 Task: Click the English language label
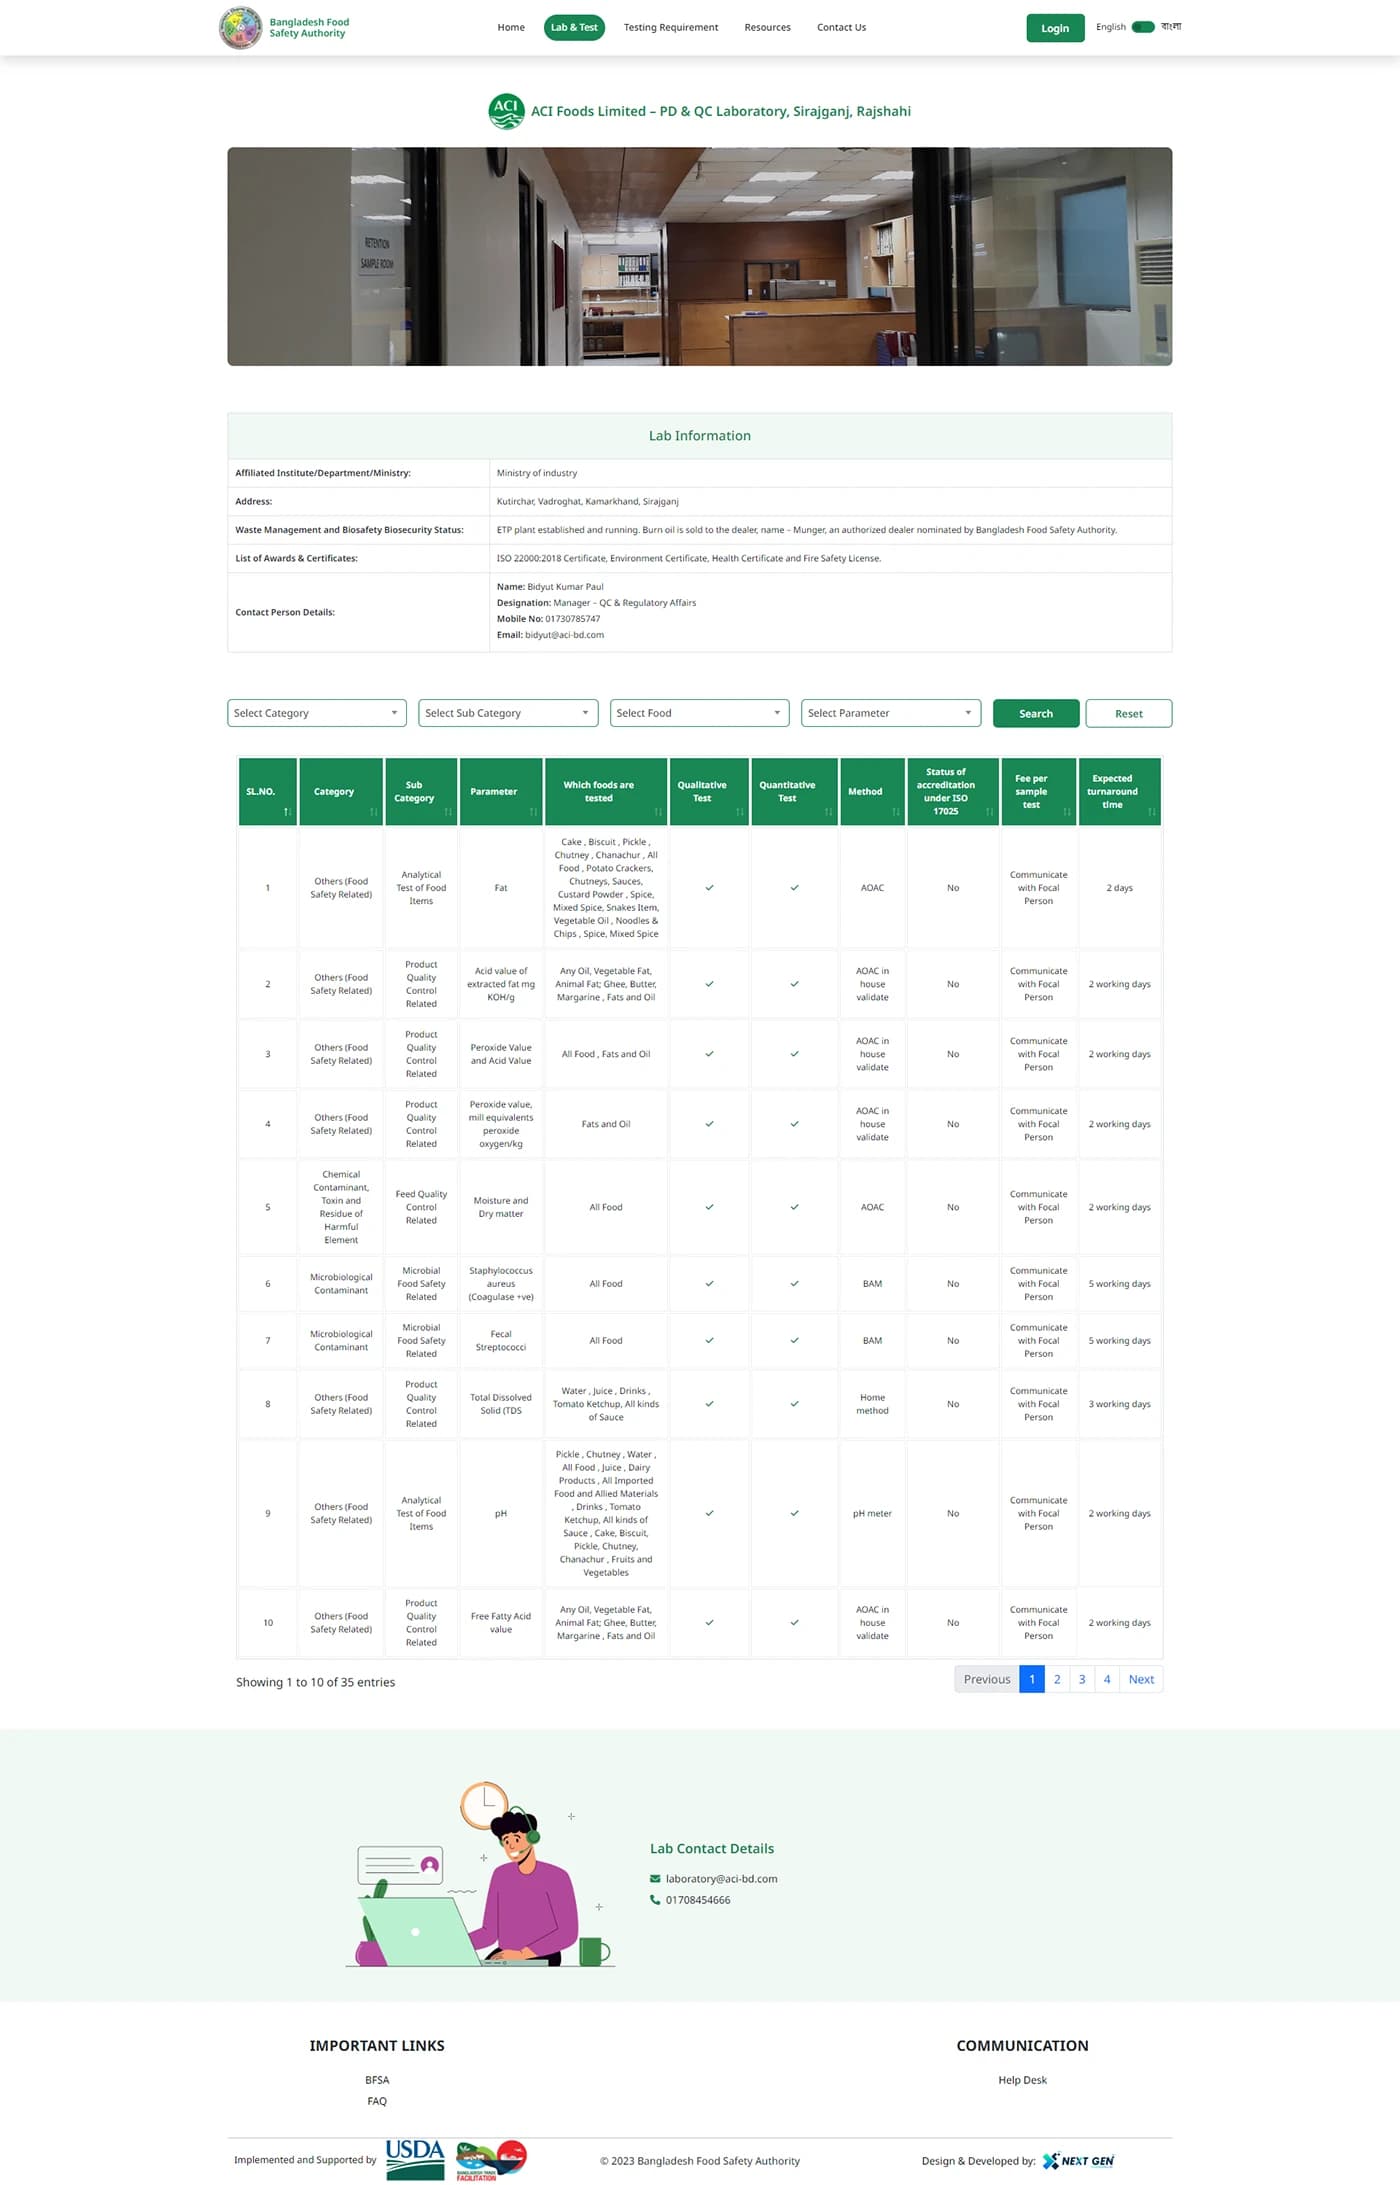1110,27
